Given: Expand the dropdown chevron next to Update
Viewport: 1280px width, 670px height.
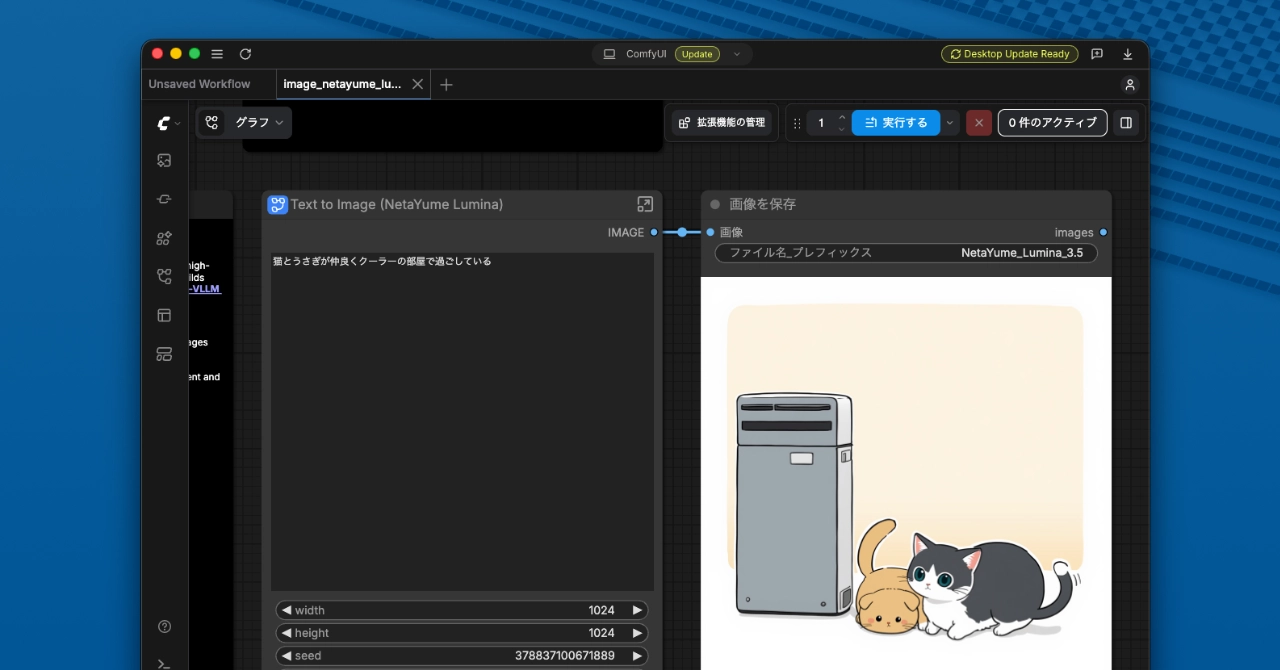Looking at the screenshot, I should click(737, 54).
